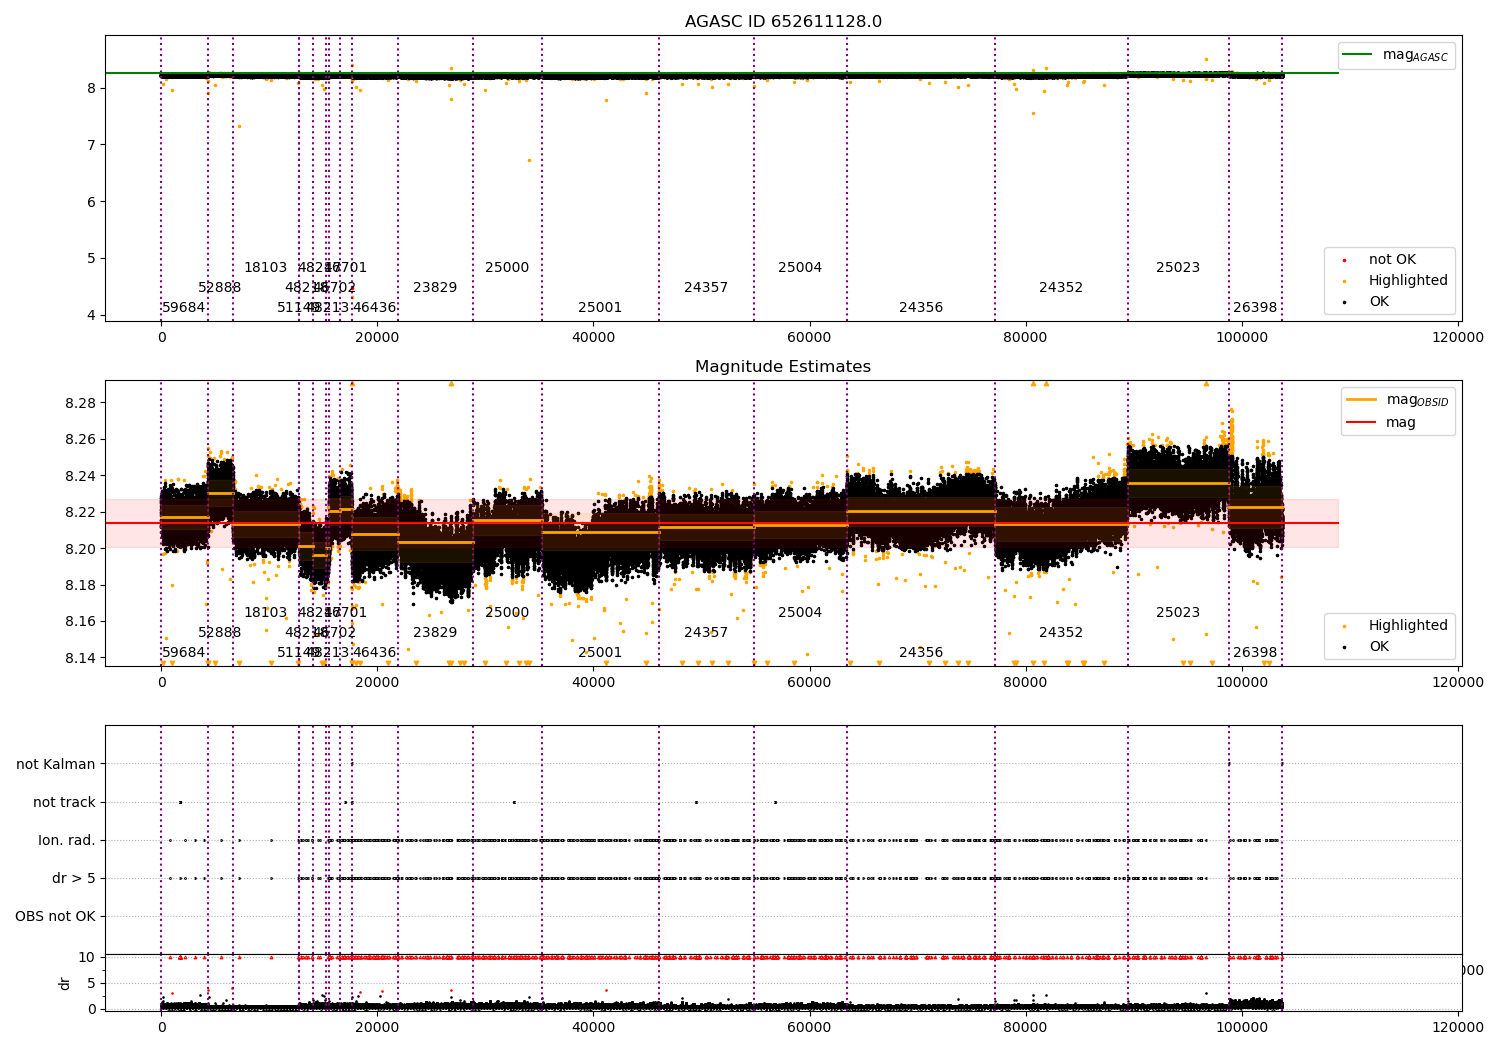This screenshot has height=1050, width=1500.
Task: Click 'Highlighted' in the Magnitude Estimates legend
Action: click(1393, 626)
